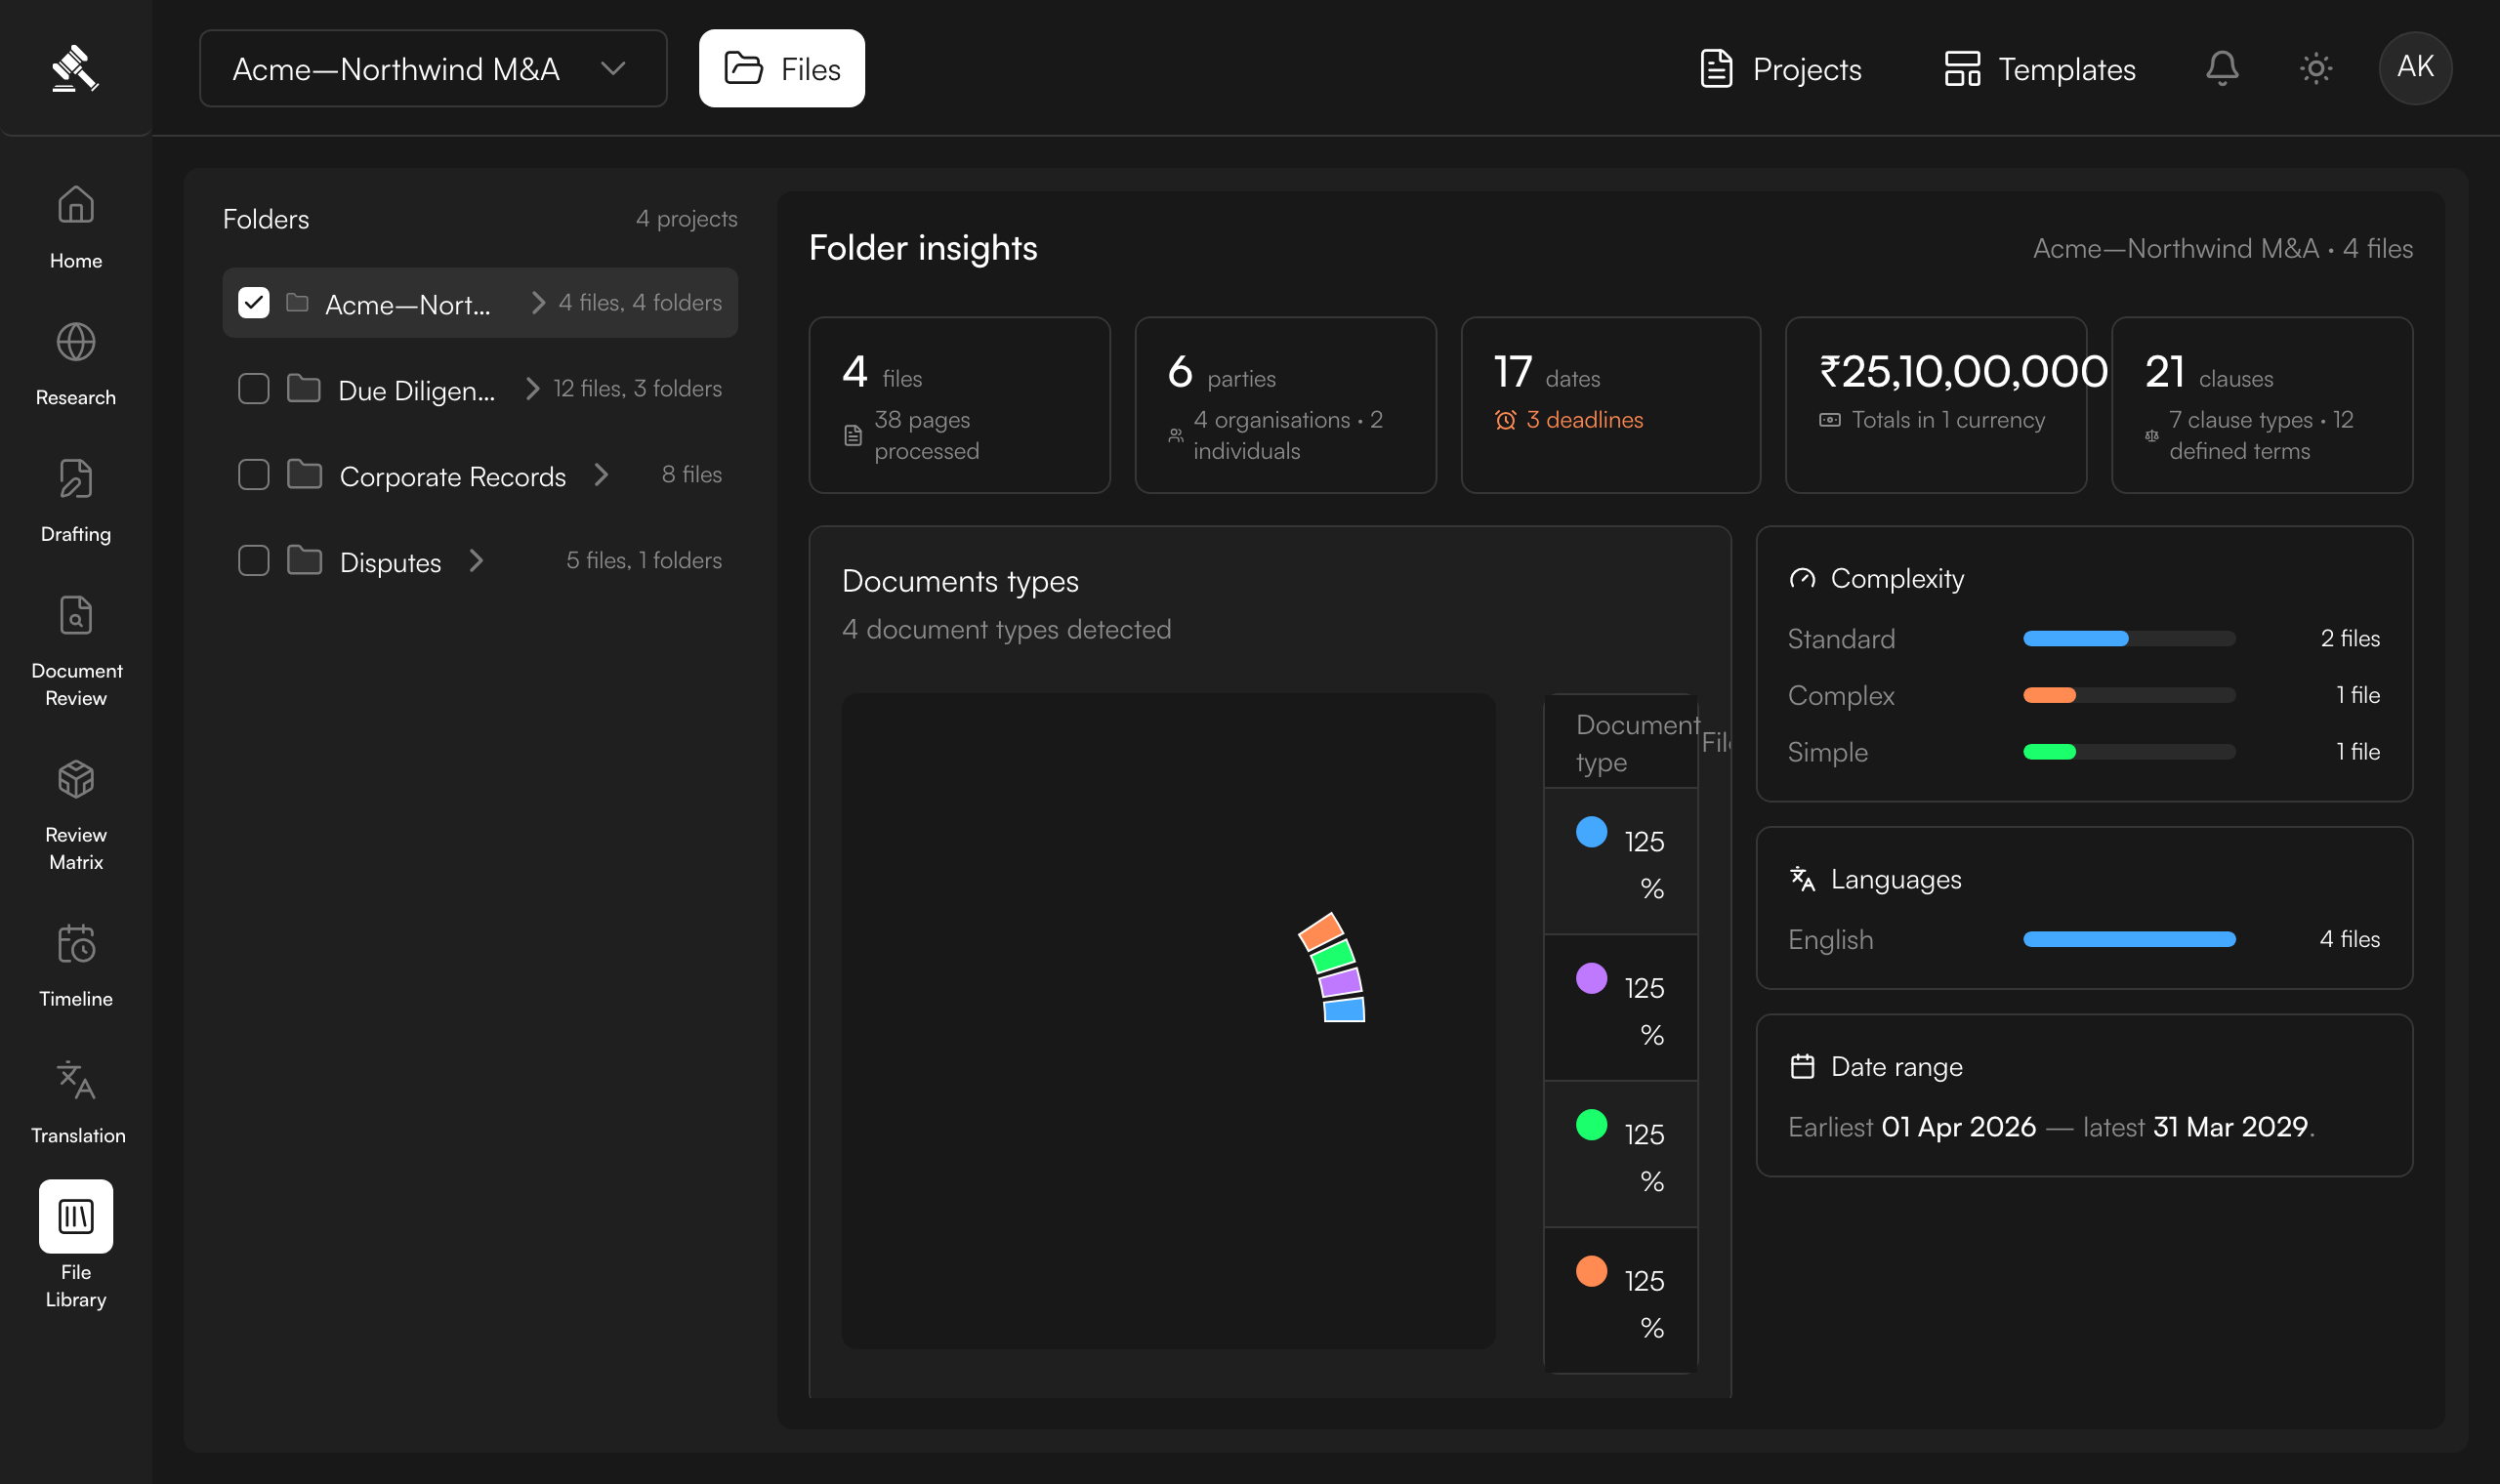Toggle the light theme sun icon

click(x=2316, y=68)
